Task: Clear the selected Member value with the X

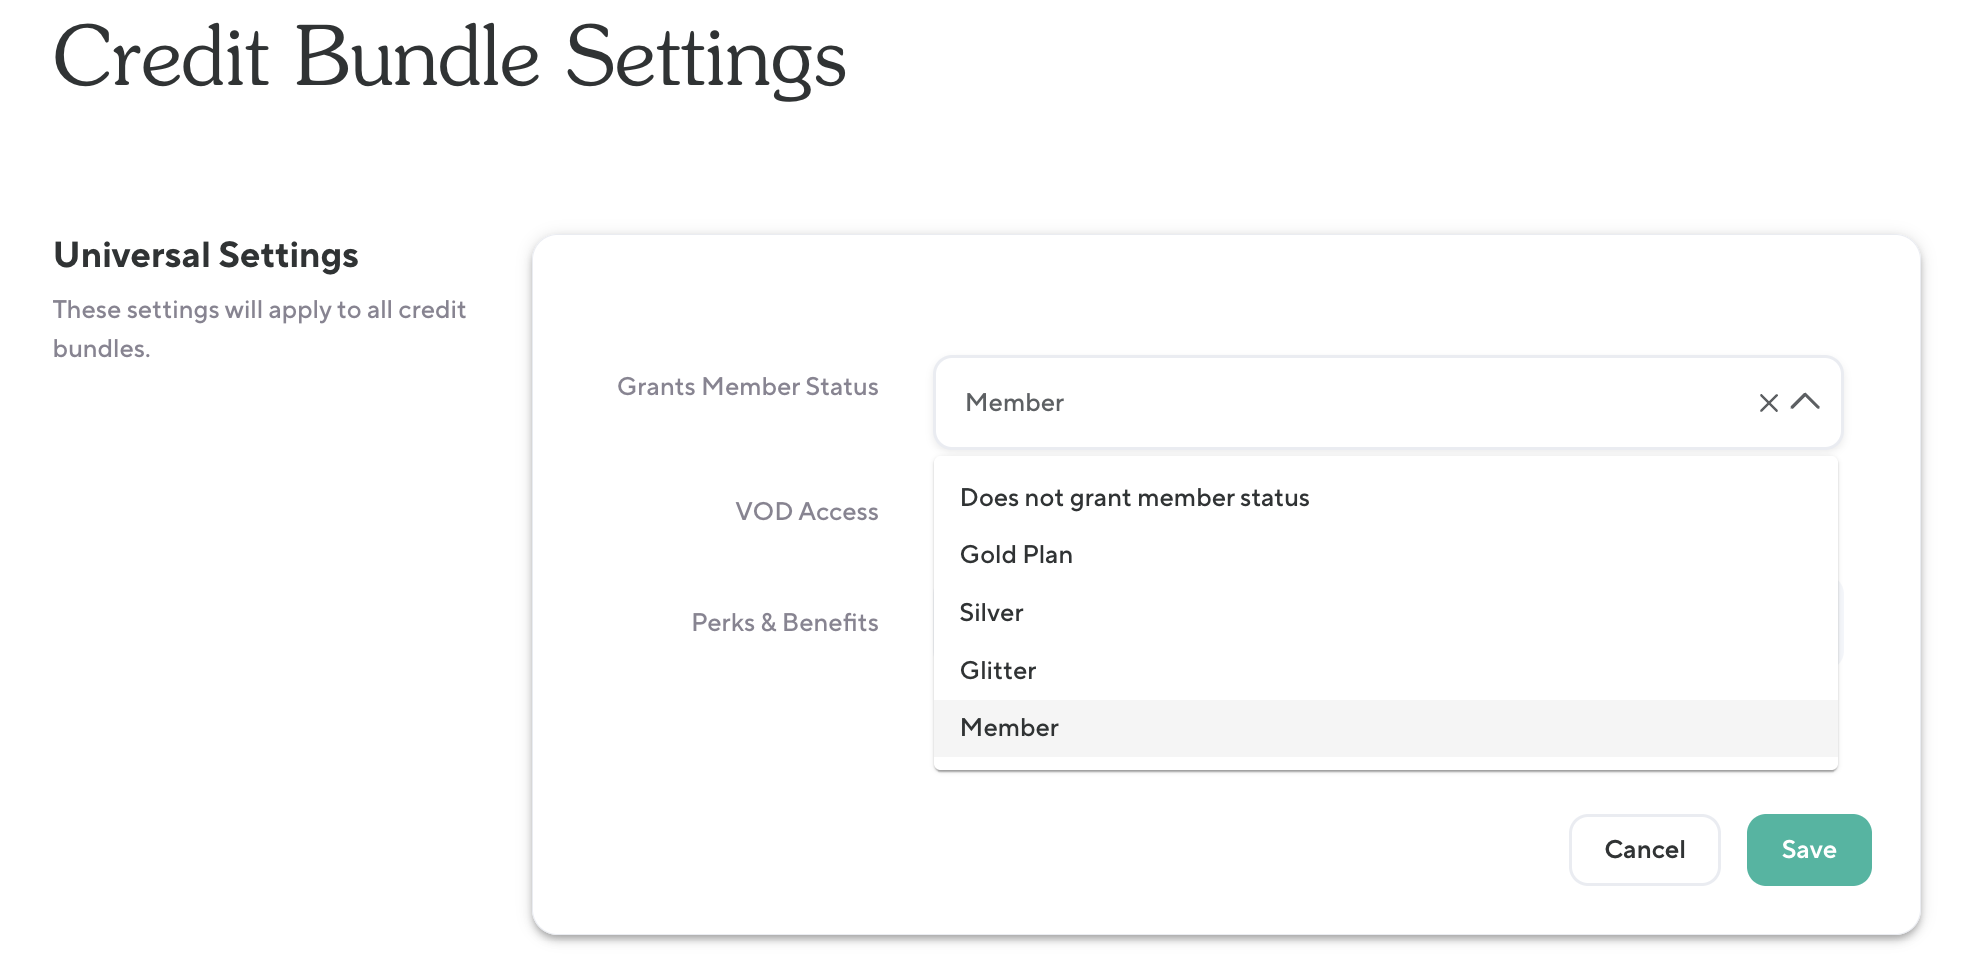Action: [1768, 403]
